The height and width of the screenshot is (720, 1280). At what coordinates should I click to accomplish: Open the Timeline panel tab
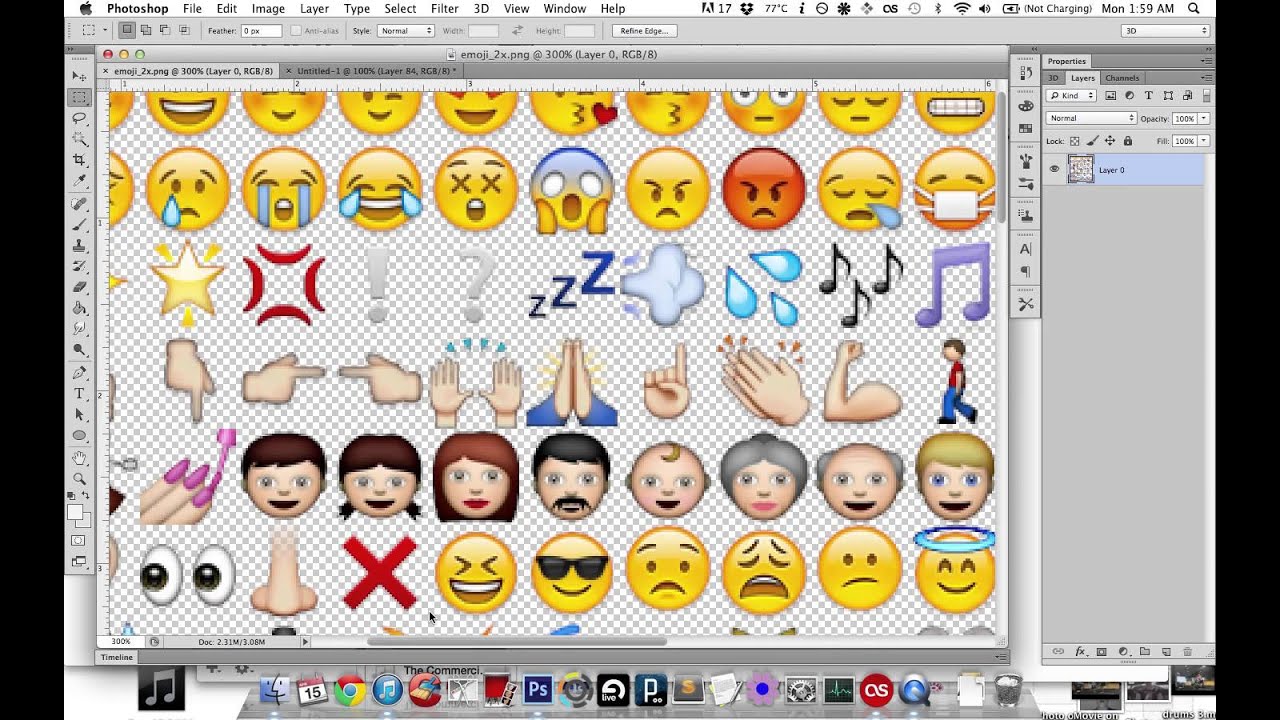[117, 657]
